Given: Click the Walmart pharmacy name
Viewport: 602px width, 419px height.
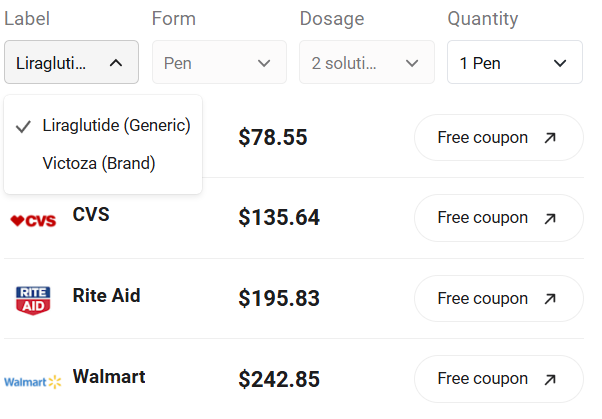Looking at the screenshot, I should pos(109,377).
